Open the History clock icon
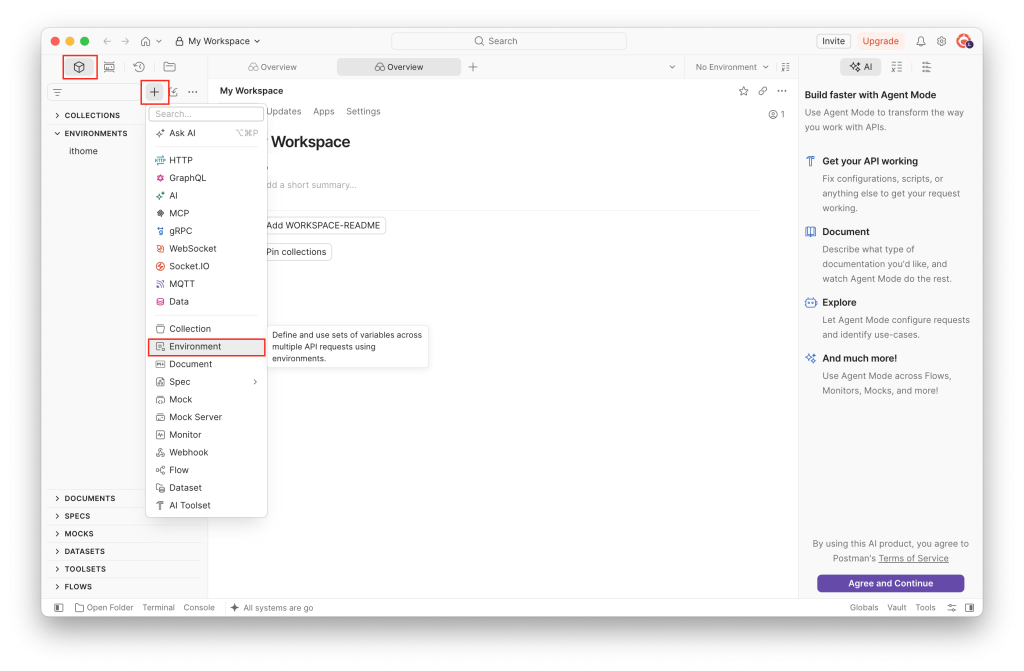 (139, 67)
